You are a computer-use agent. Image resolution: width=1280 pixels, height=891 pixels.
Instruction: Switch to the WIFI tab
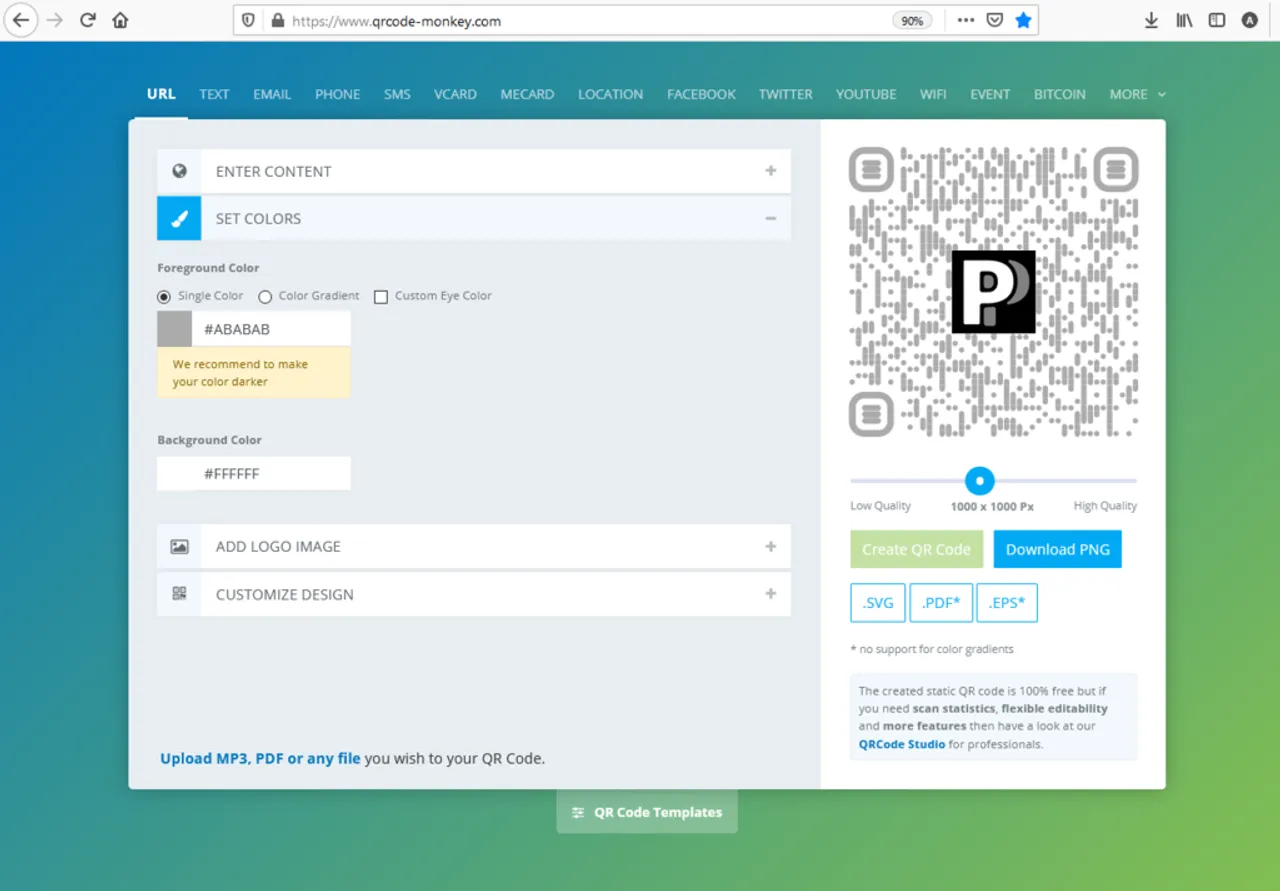(933, 94)
